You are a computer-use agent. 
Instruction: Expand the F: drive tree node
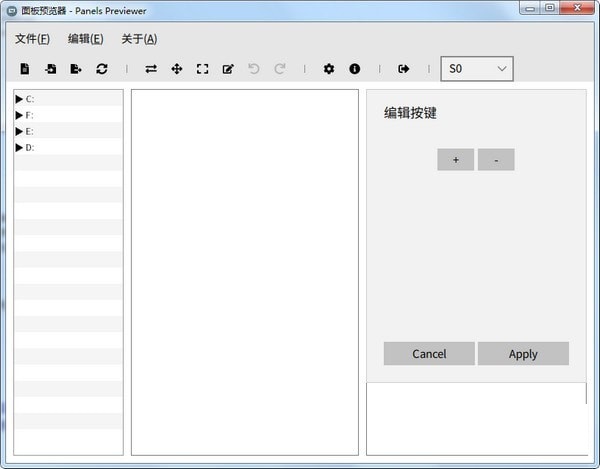[x=19, y=115]
